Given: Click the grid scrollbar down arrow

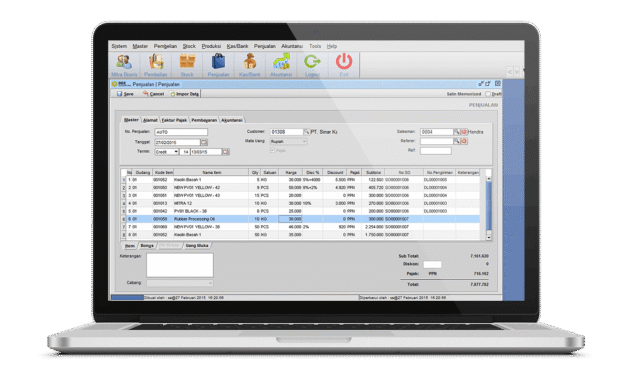Looking at the screenshot, I should click(489, 237).
